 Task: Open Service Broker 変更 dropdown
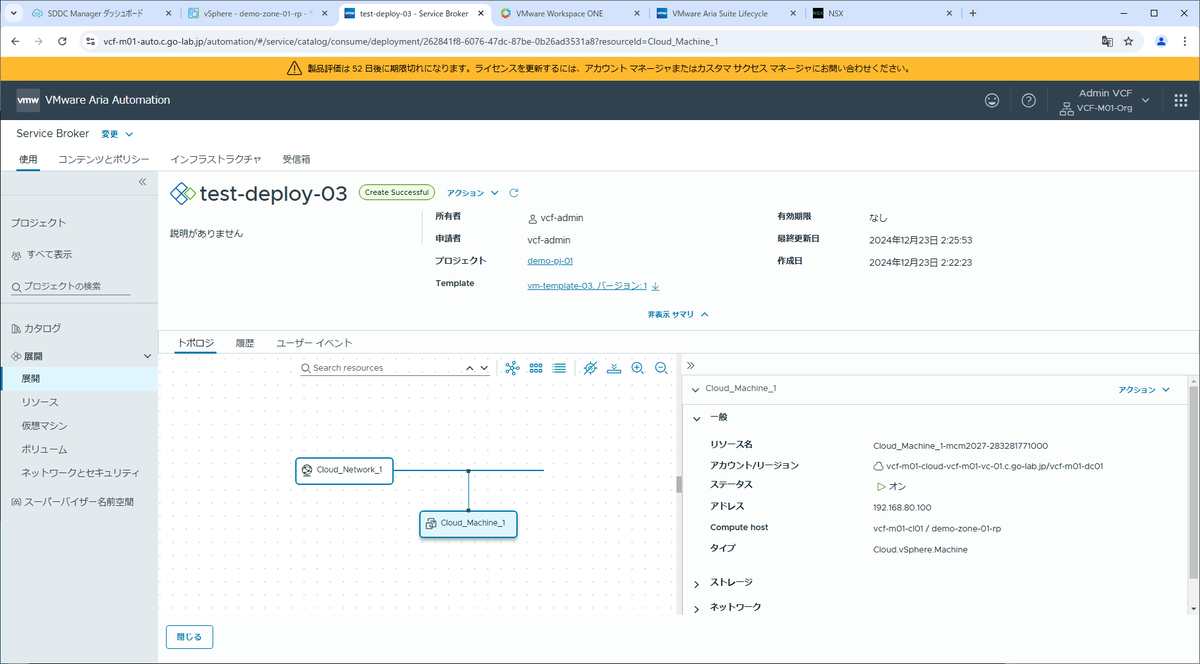(117, 134)
